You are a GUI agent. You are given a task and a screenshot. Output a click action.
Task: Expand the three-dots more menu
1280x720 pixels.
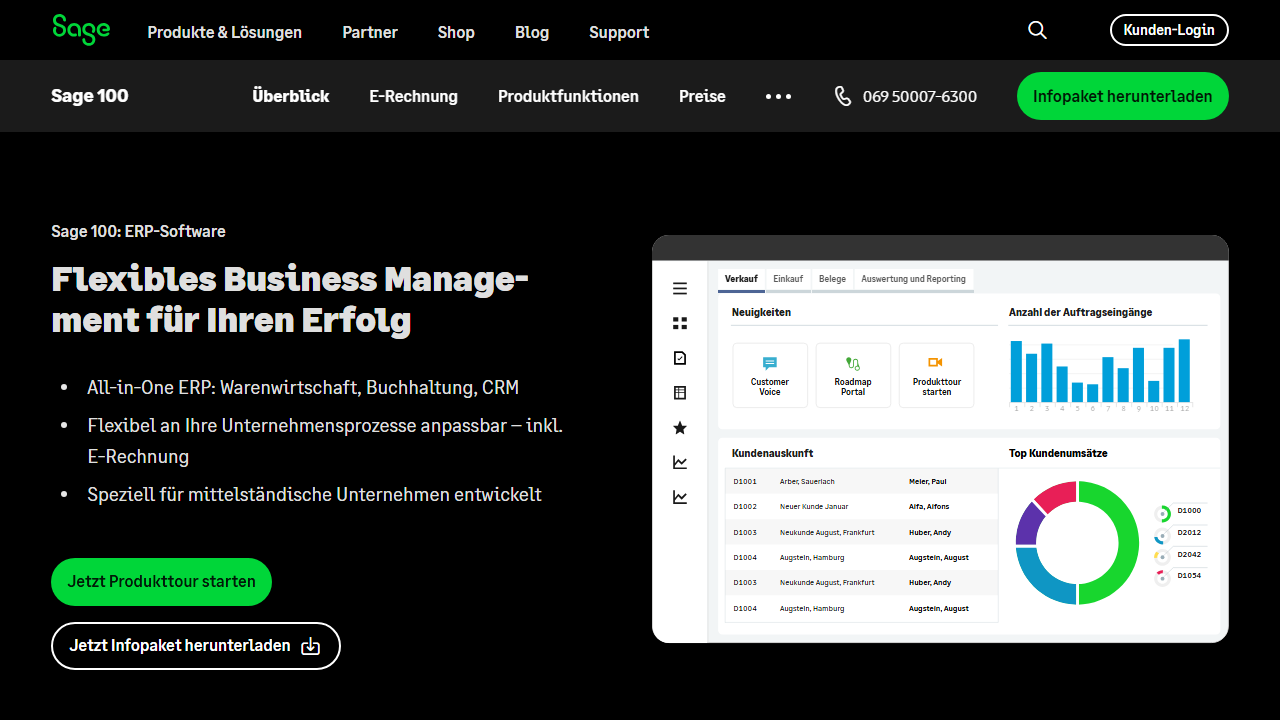coord(778,96)
